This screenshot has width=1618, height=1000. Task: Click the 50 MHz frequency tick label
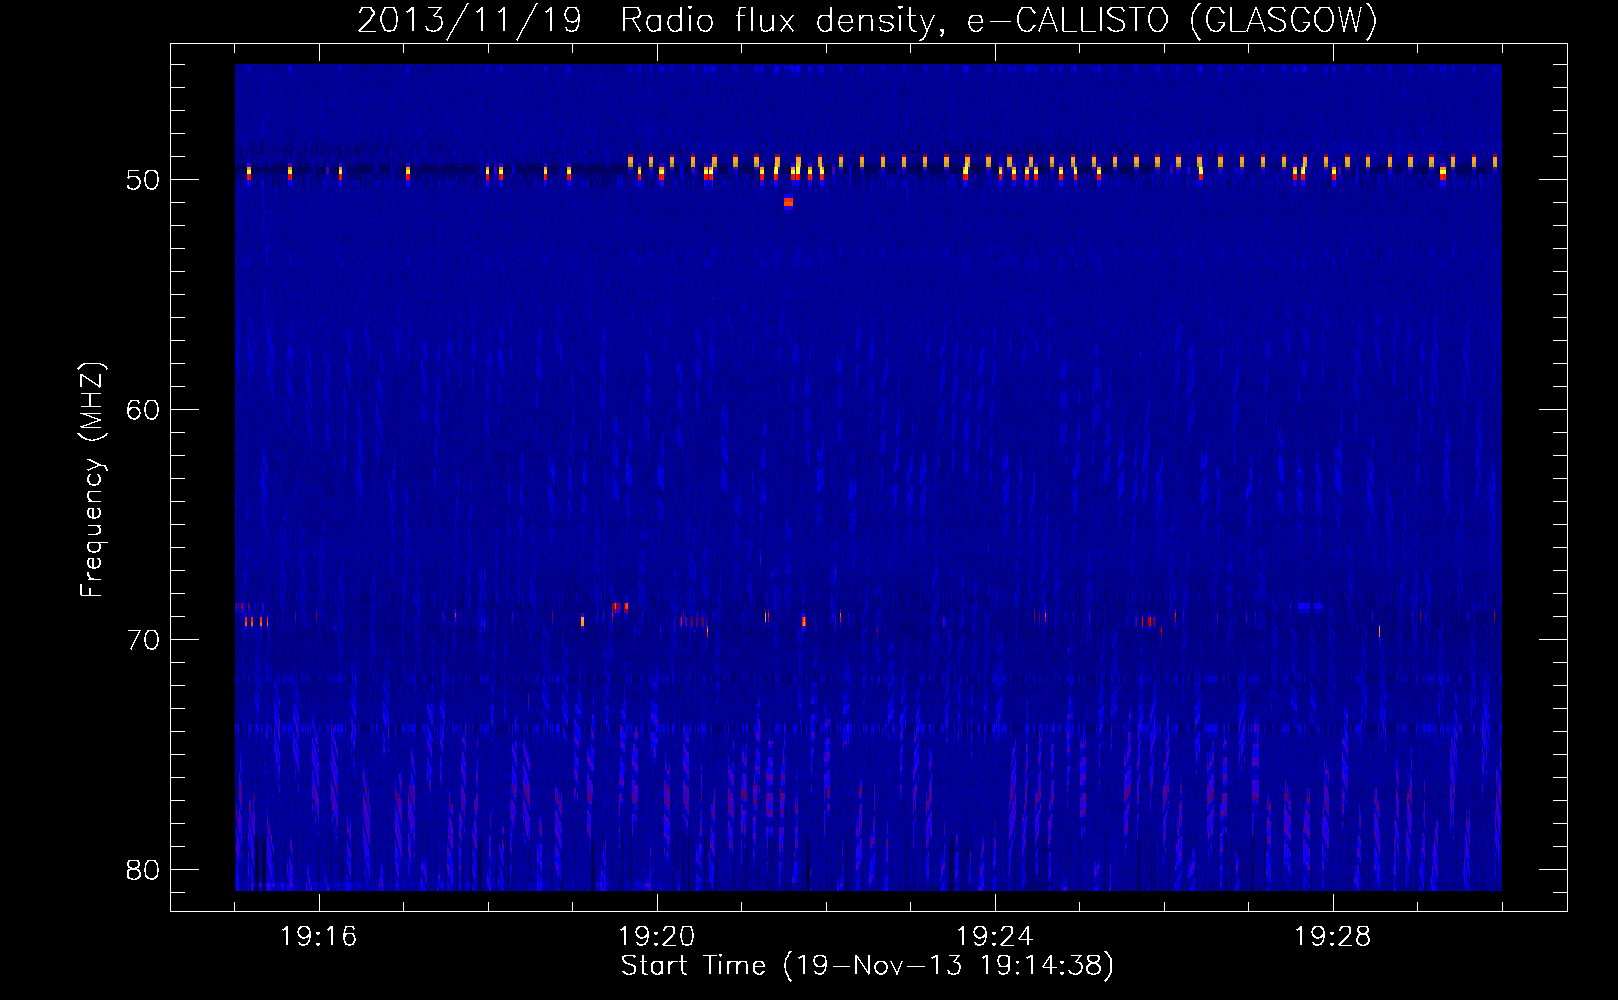pyautogui.click(x=144, y=180)
